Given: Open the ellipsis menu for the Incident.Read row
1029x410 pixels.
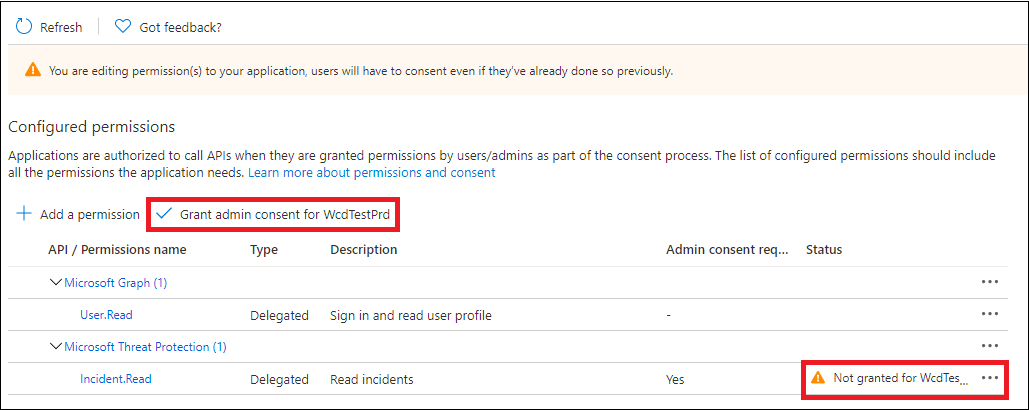Looking at the screenshot, I should (990, 378).
